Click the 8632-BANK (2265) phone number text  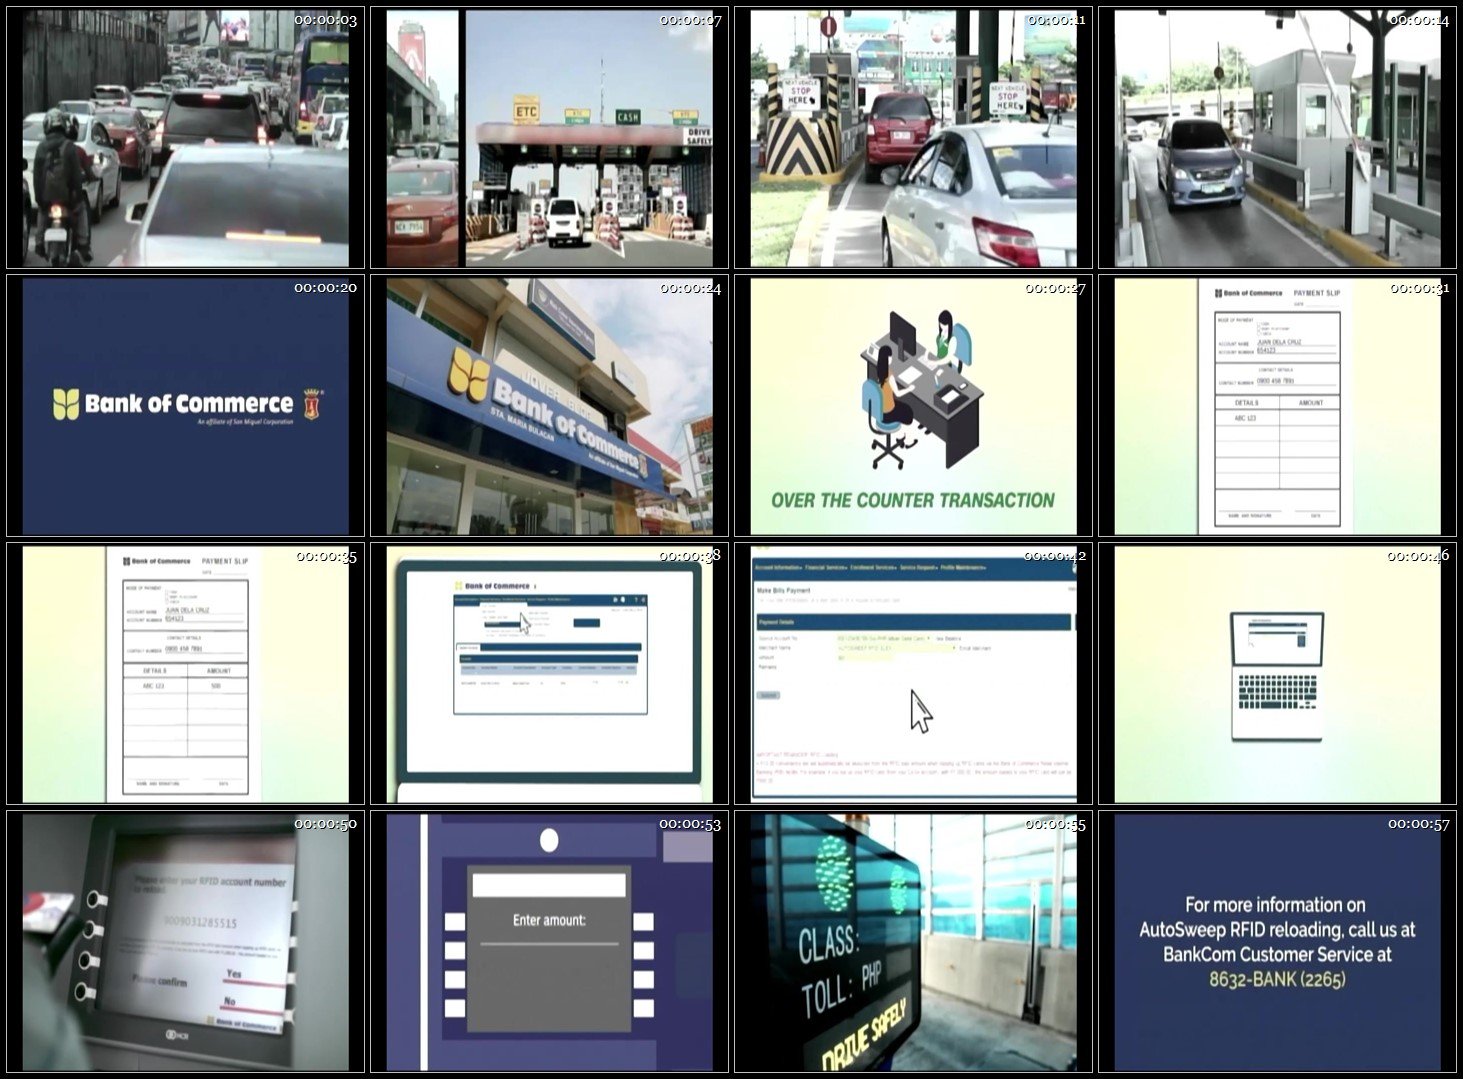point(1276,979)
